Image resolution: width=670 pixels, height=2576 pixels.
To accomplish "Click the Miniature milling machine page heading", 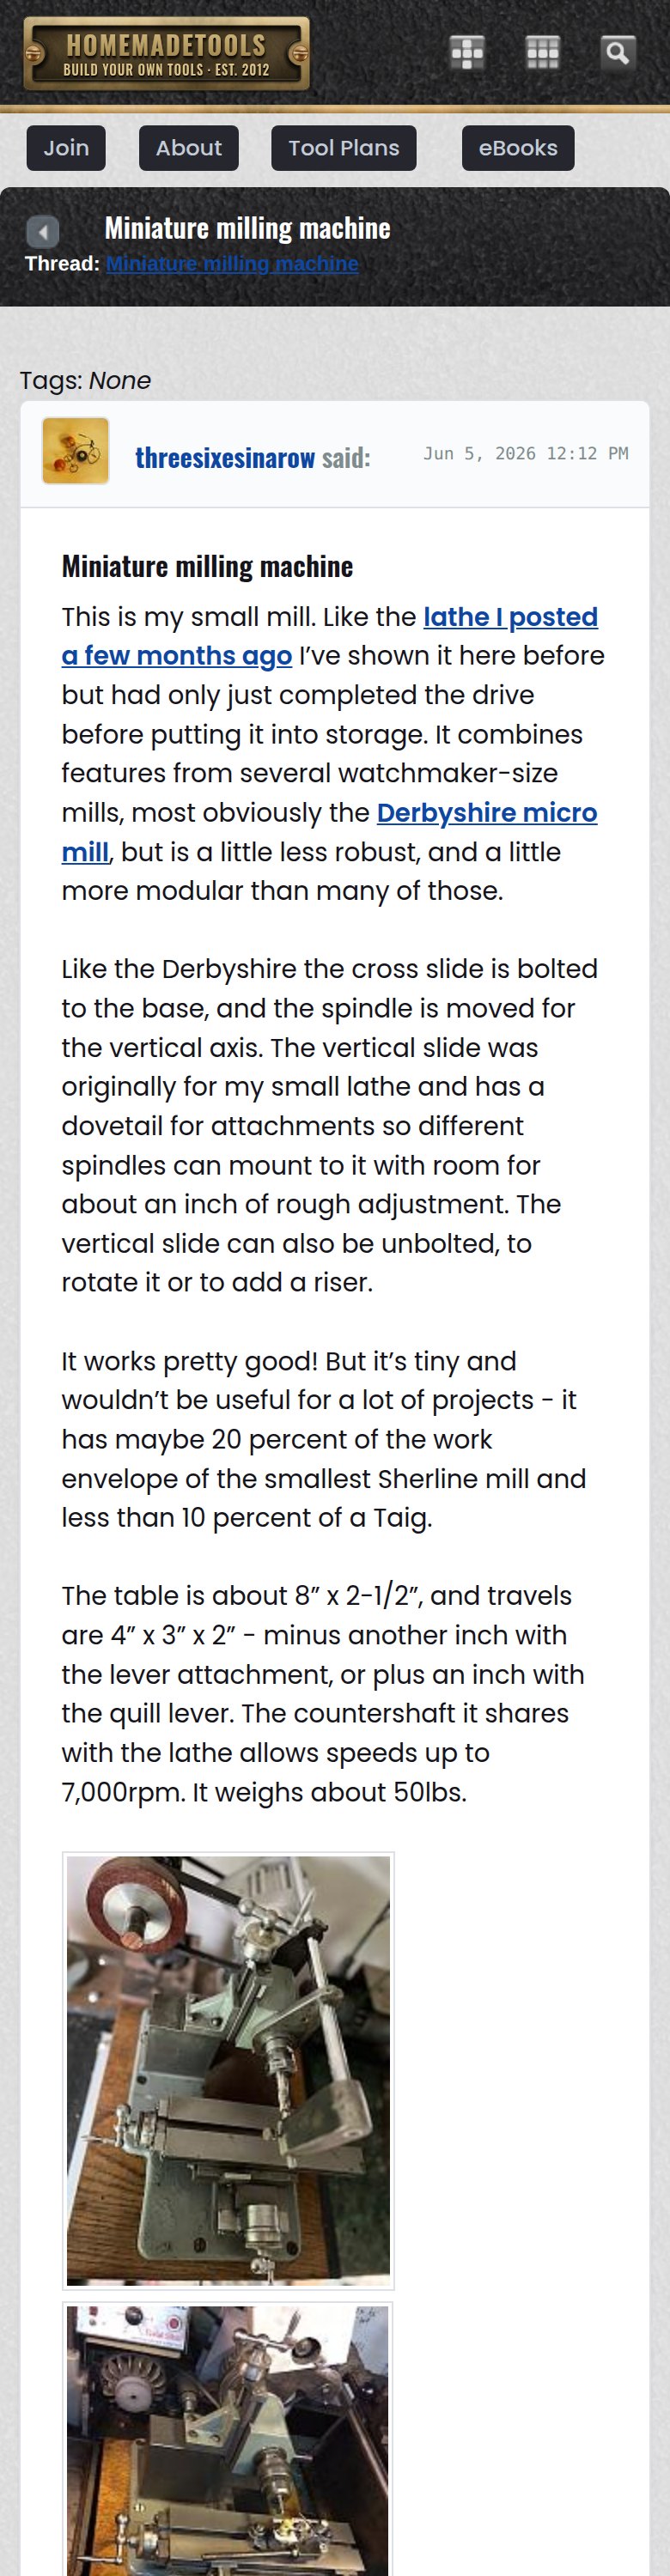I will [x=248, y=228].
